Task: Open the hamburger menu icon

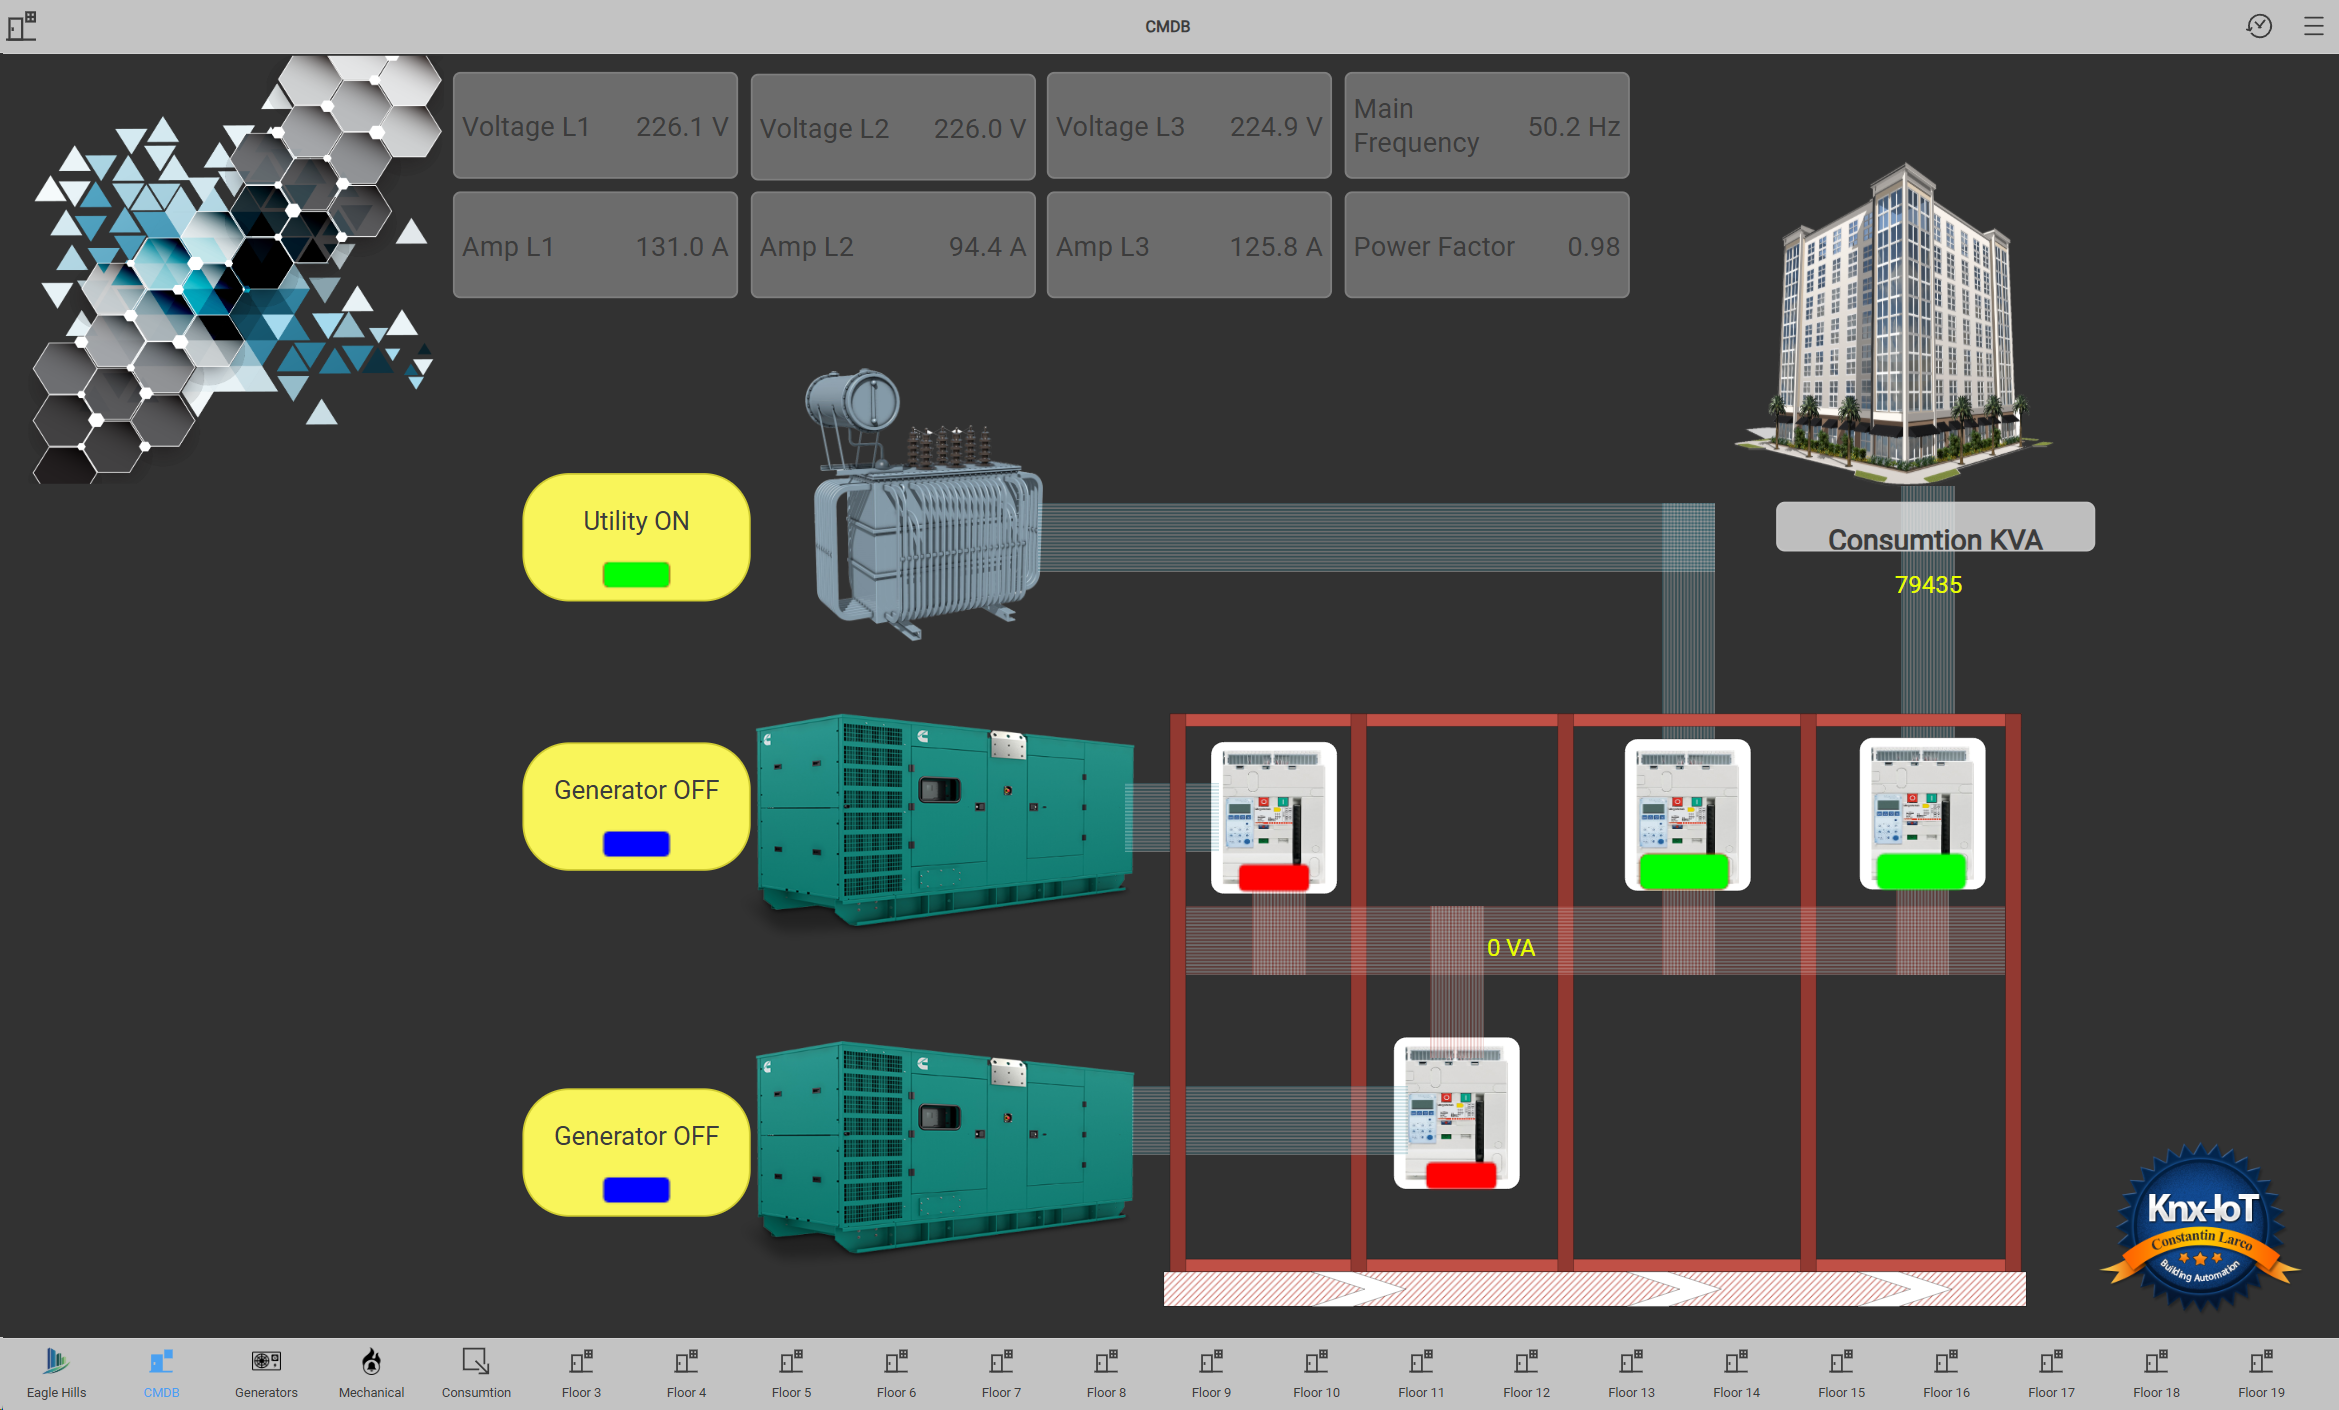Action: pyautogui.click(x=2314, y=26)
